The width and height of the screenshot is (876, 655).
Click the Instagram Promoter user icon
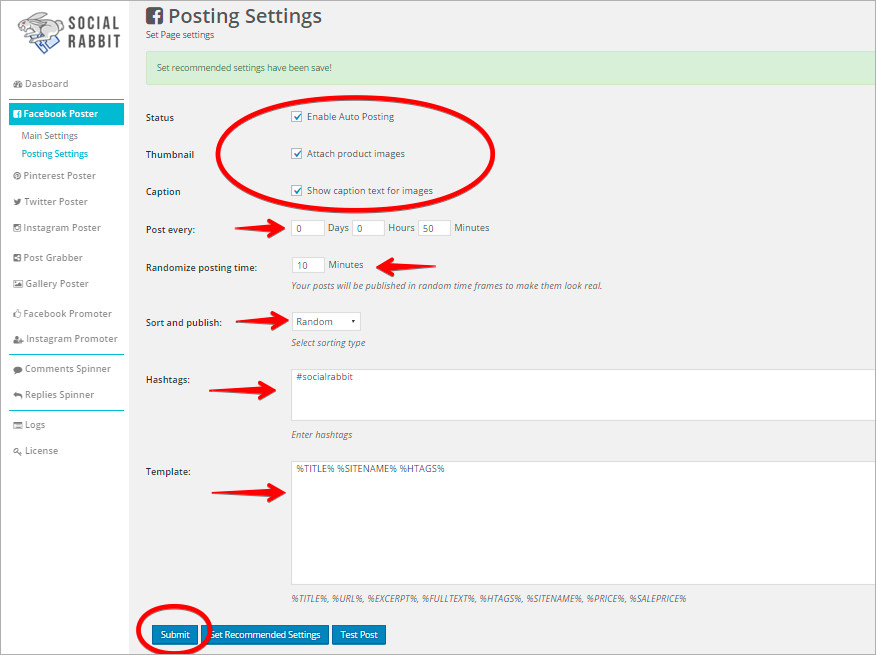[18, 339]
